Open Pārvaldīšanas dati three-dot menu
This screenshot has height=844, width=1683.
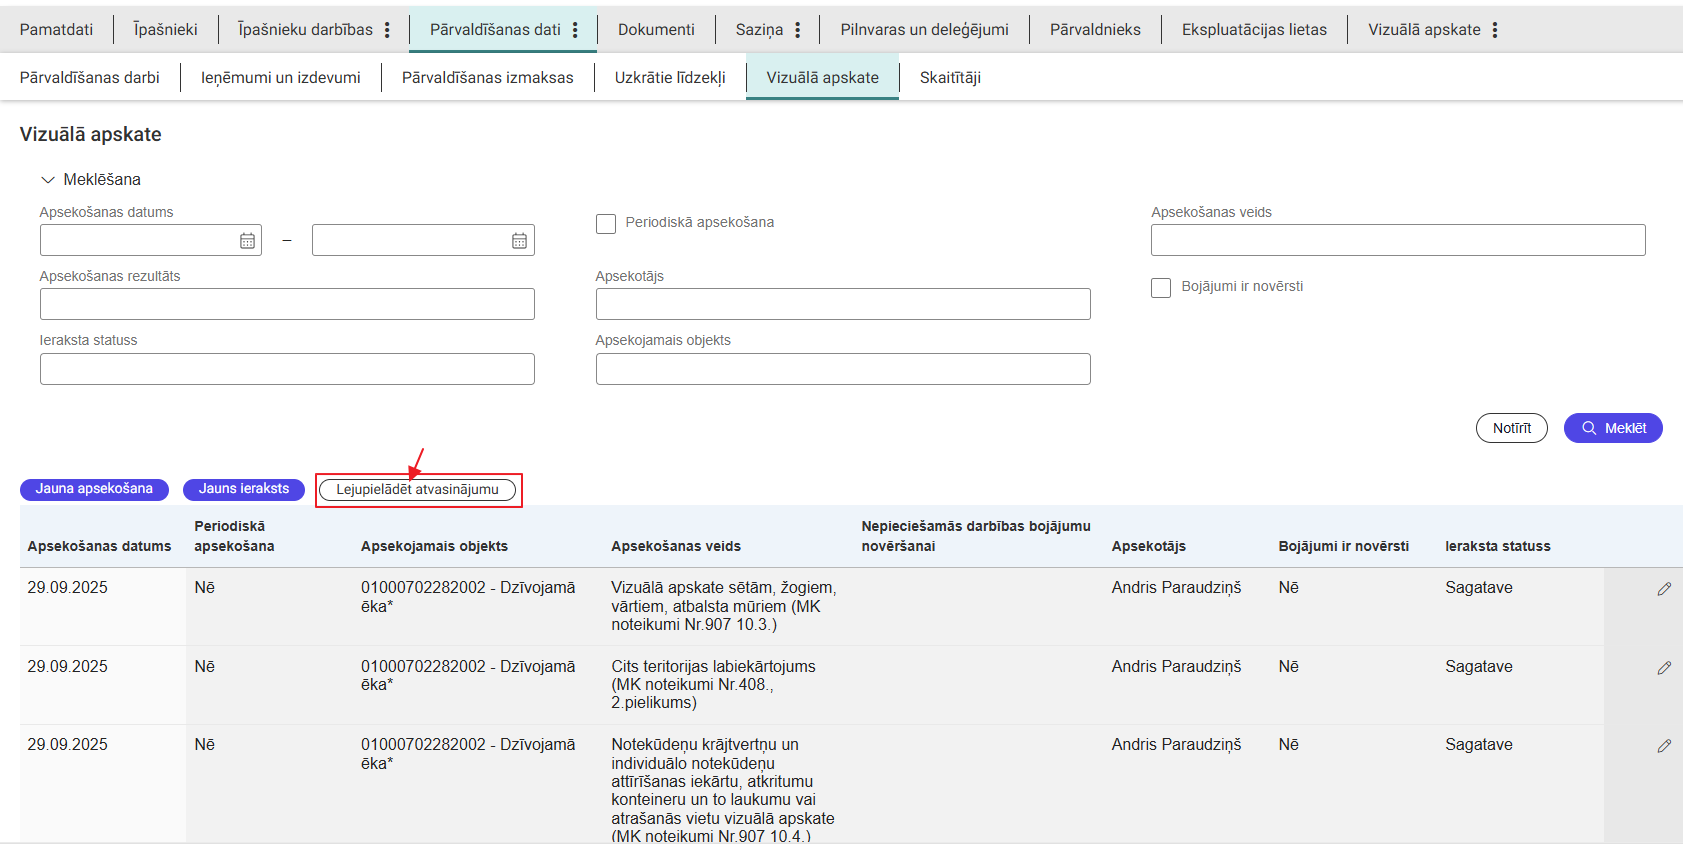point(575,30)
